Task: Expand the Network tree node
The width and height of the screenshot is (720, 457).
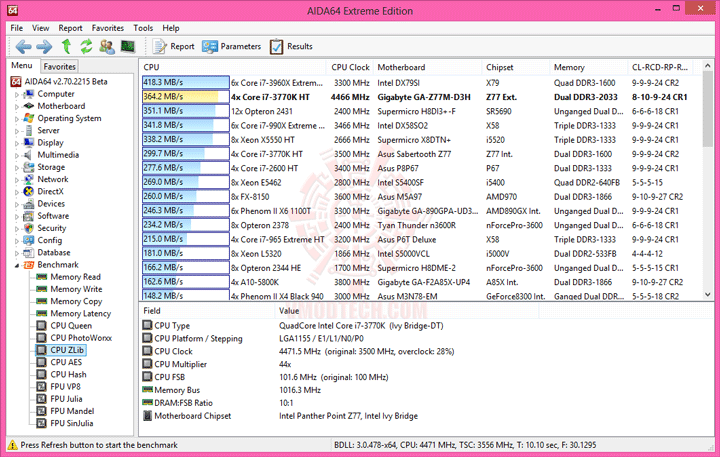Action: (17, 180)
